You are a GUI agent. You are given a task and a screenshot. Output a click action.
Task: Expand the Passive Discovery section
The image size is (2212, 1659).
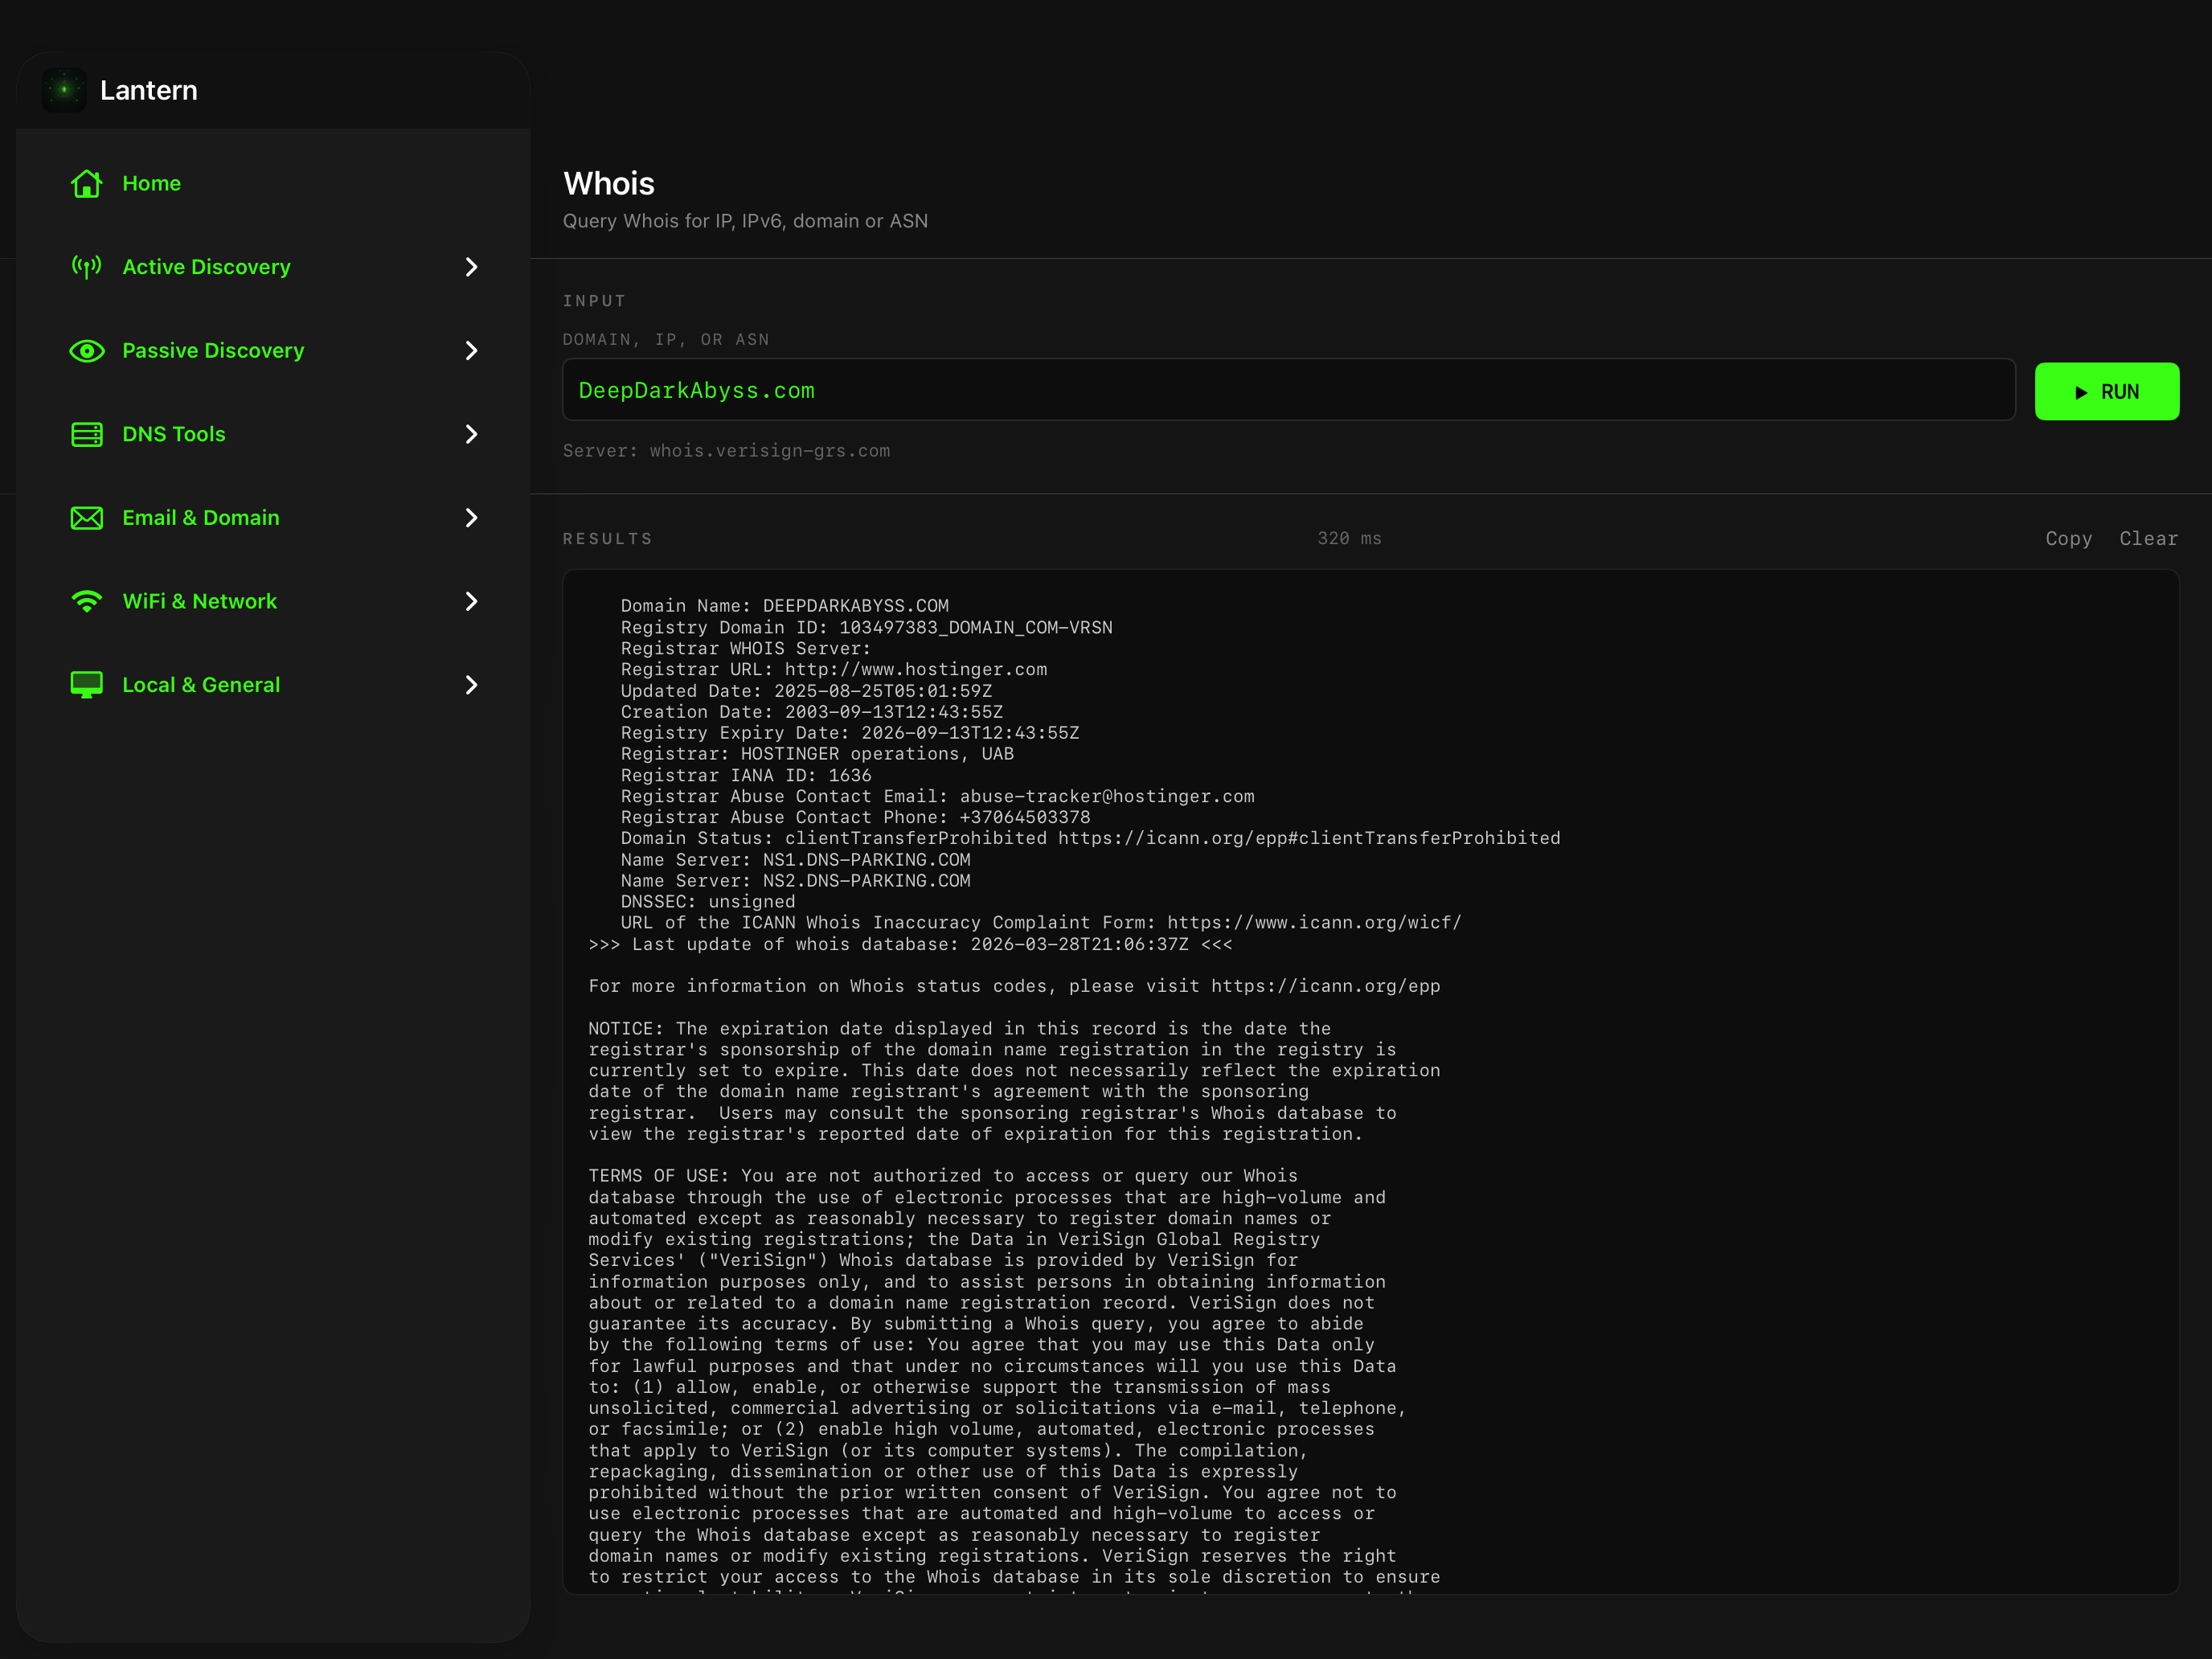point(470,351)
